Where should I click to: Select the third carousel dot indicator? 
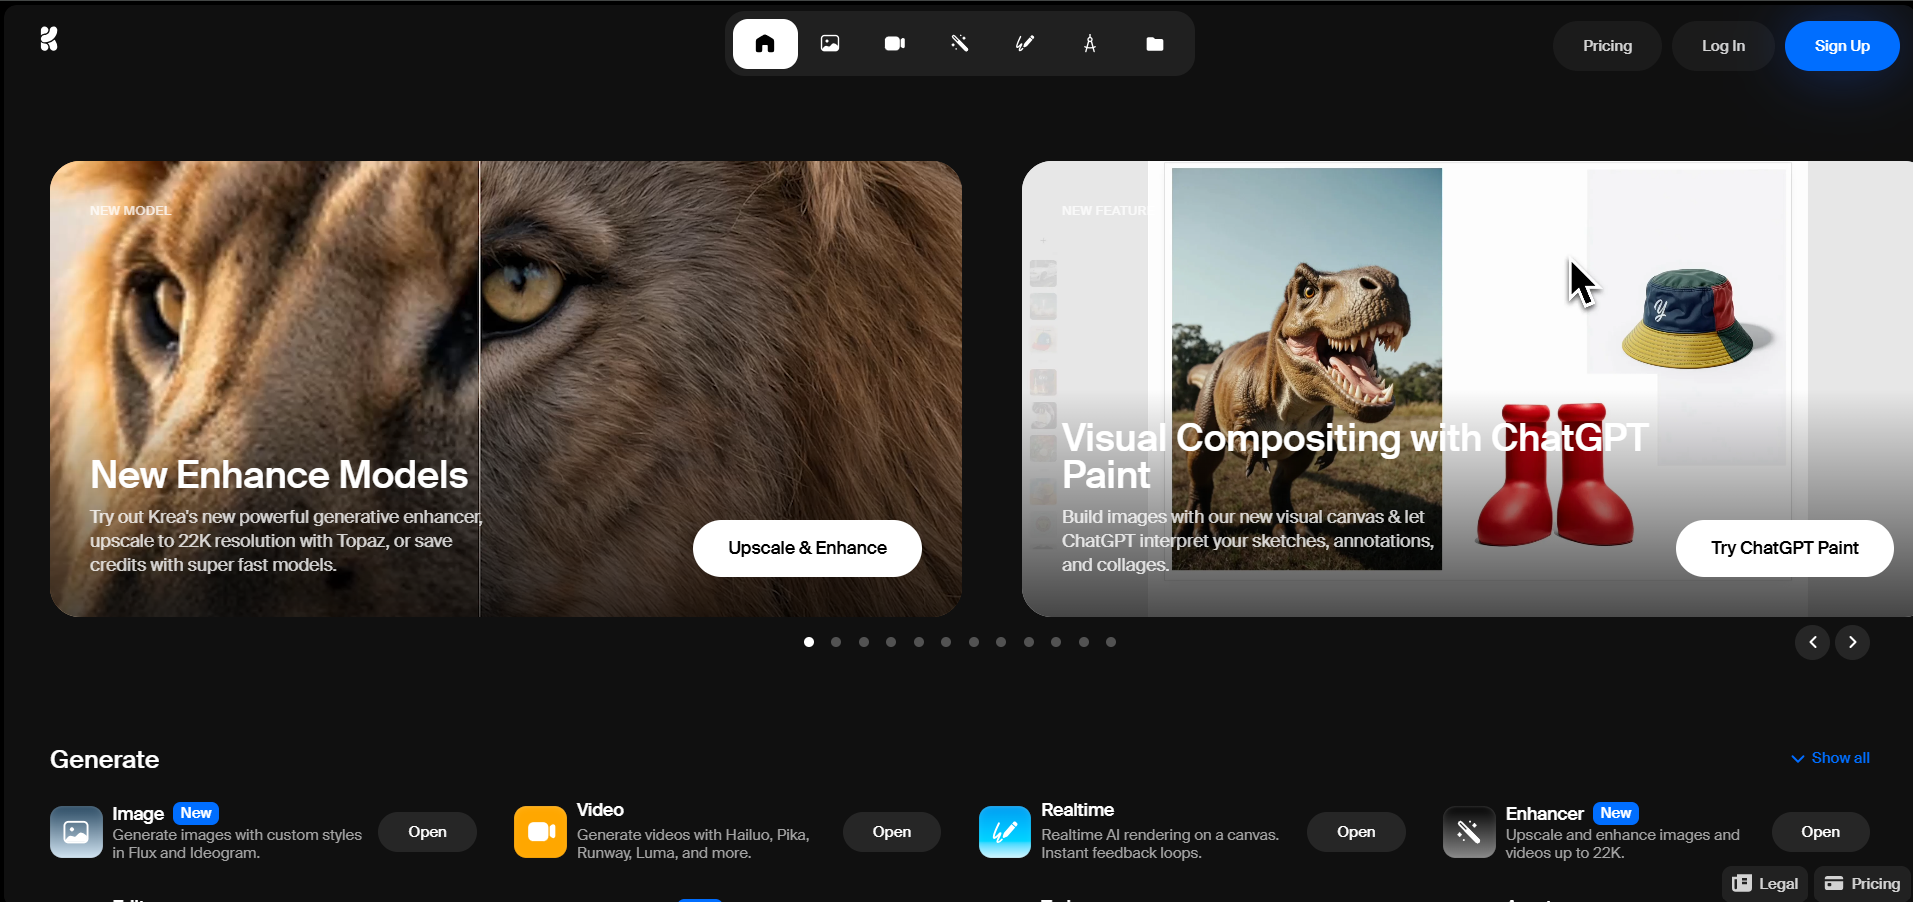coord(864,642)
